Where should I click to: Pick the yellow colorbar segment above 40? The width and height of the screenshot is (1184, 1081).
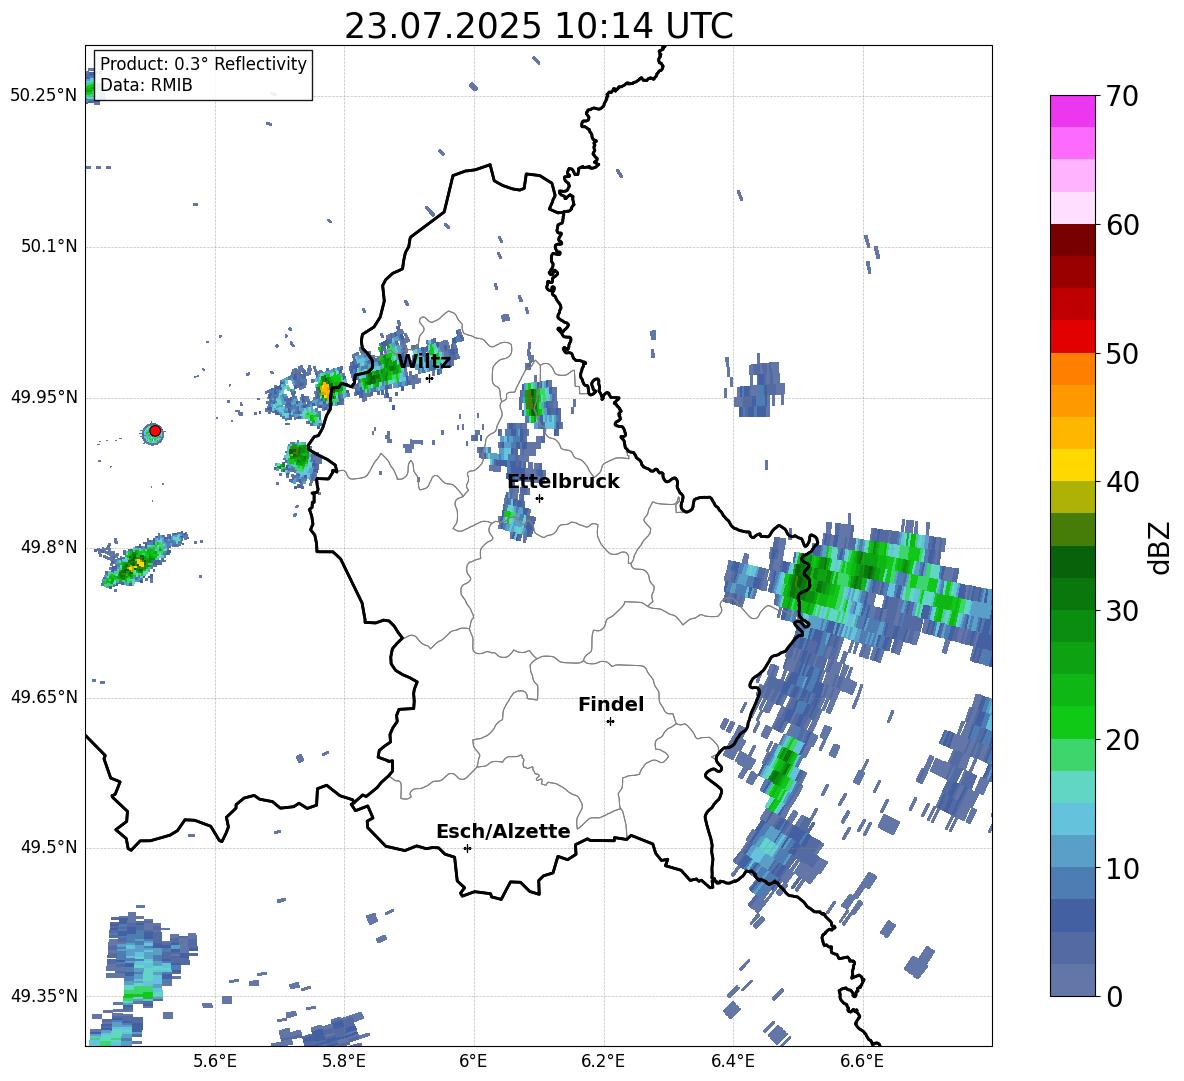point(1072,465)
